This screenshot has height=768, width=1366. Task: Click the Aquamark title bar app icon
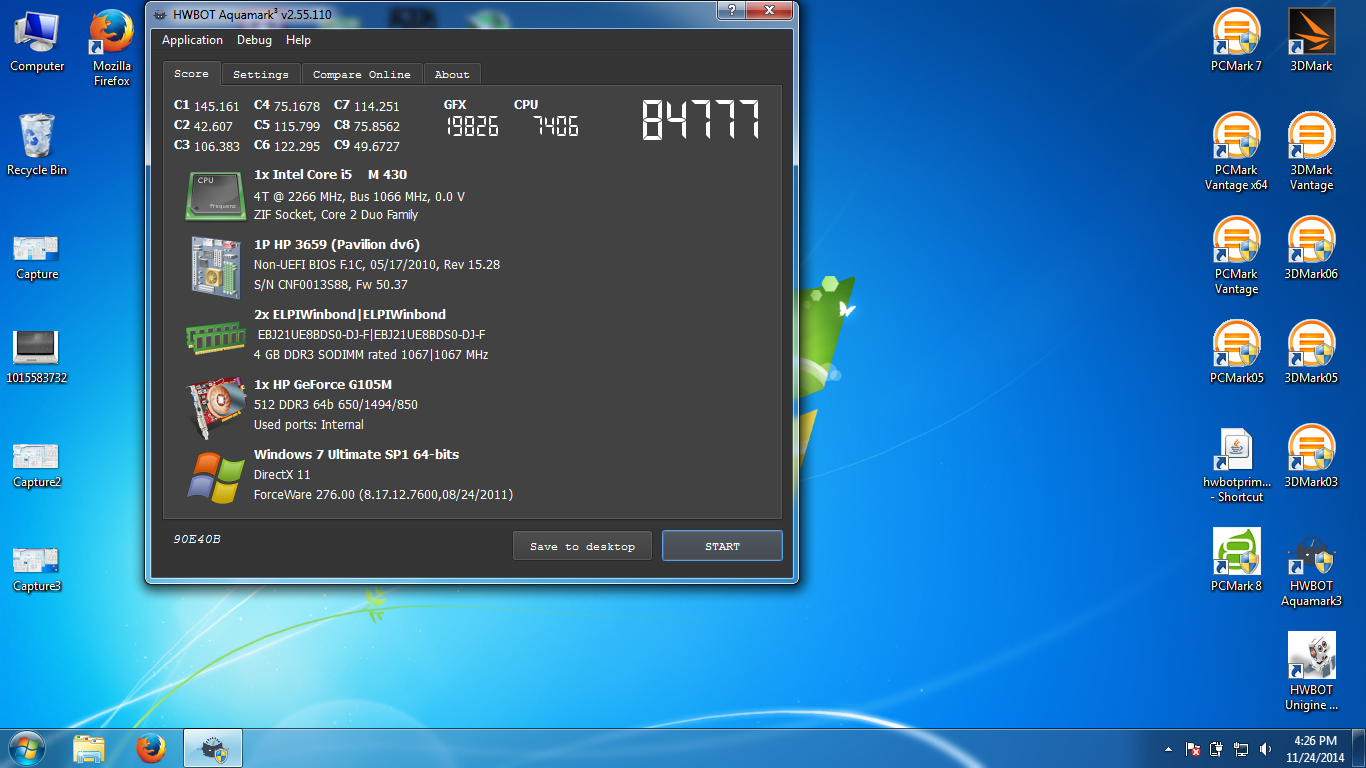click(160, 14)
